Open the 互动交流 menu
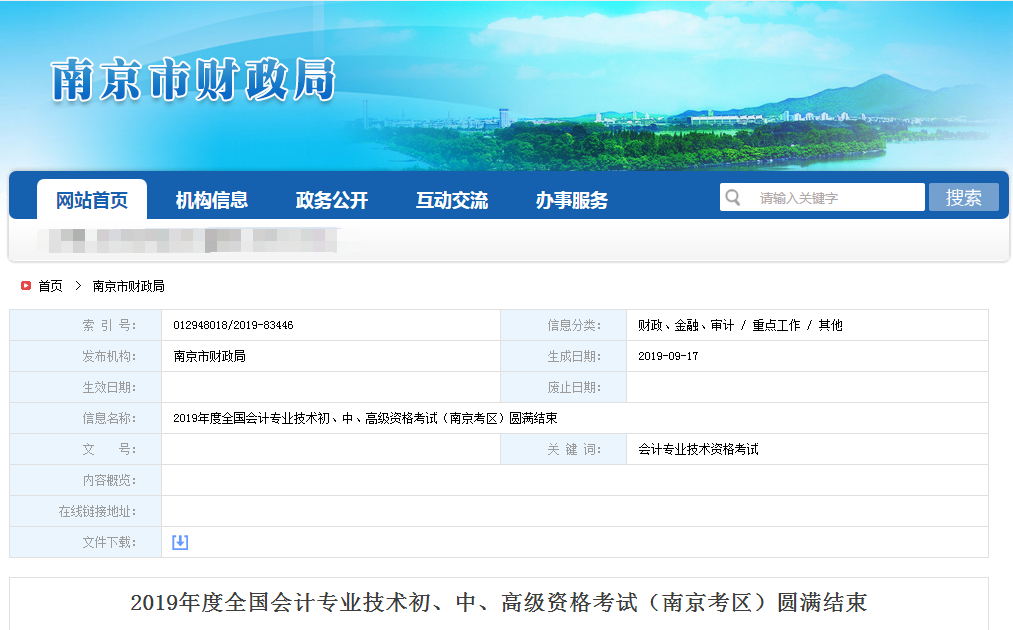Screen dimensions: 1013x630 [452, 199]
